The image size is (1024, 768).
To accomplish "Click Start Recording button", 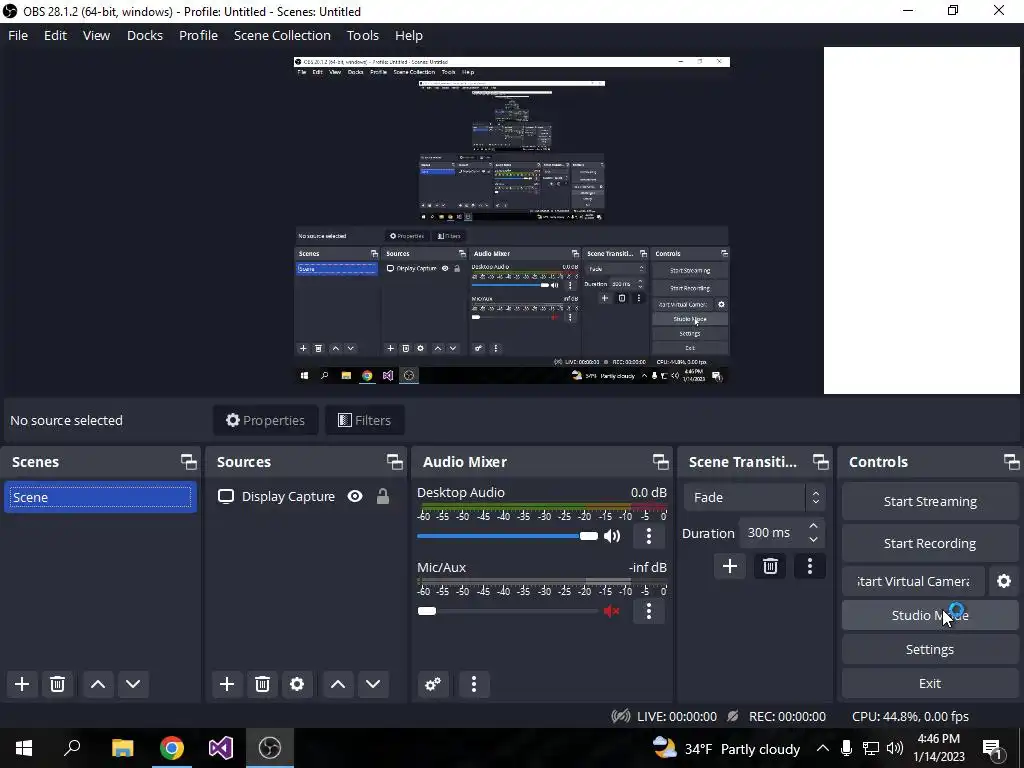I will click(x=930, y=543).
